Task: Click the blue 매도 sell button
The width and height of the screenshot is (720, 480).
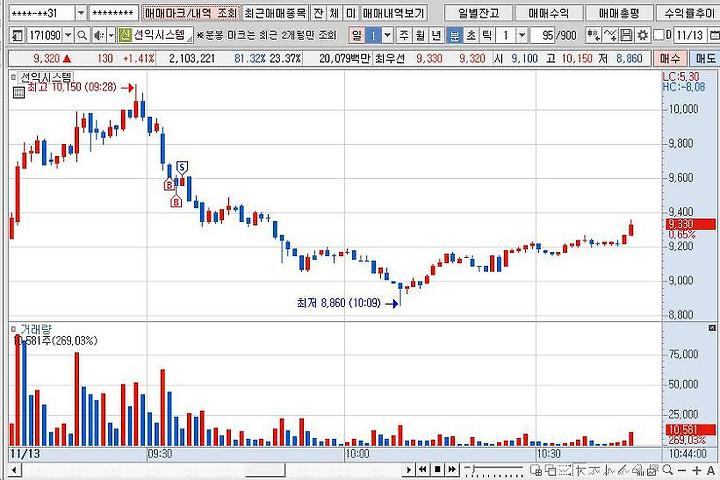Action: pos(705,58)
